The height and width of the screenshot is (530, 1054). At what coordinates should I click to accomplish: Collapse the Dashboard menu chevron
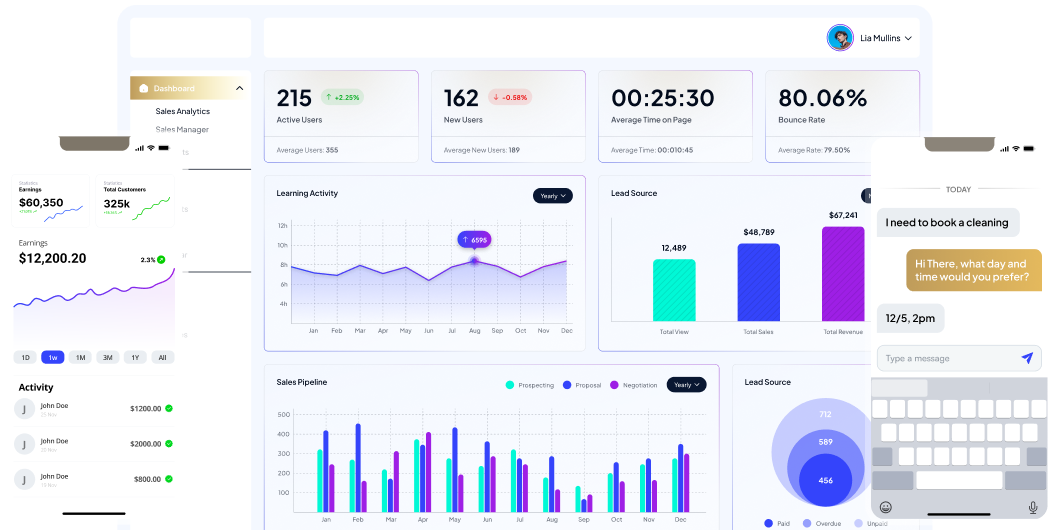(x=239, y=88)
